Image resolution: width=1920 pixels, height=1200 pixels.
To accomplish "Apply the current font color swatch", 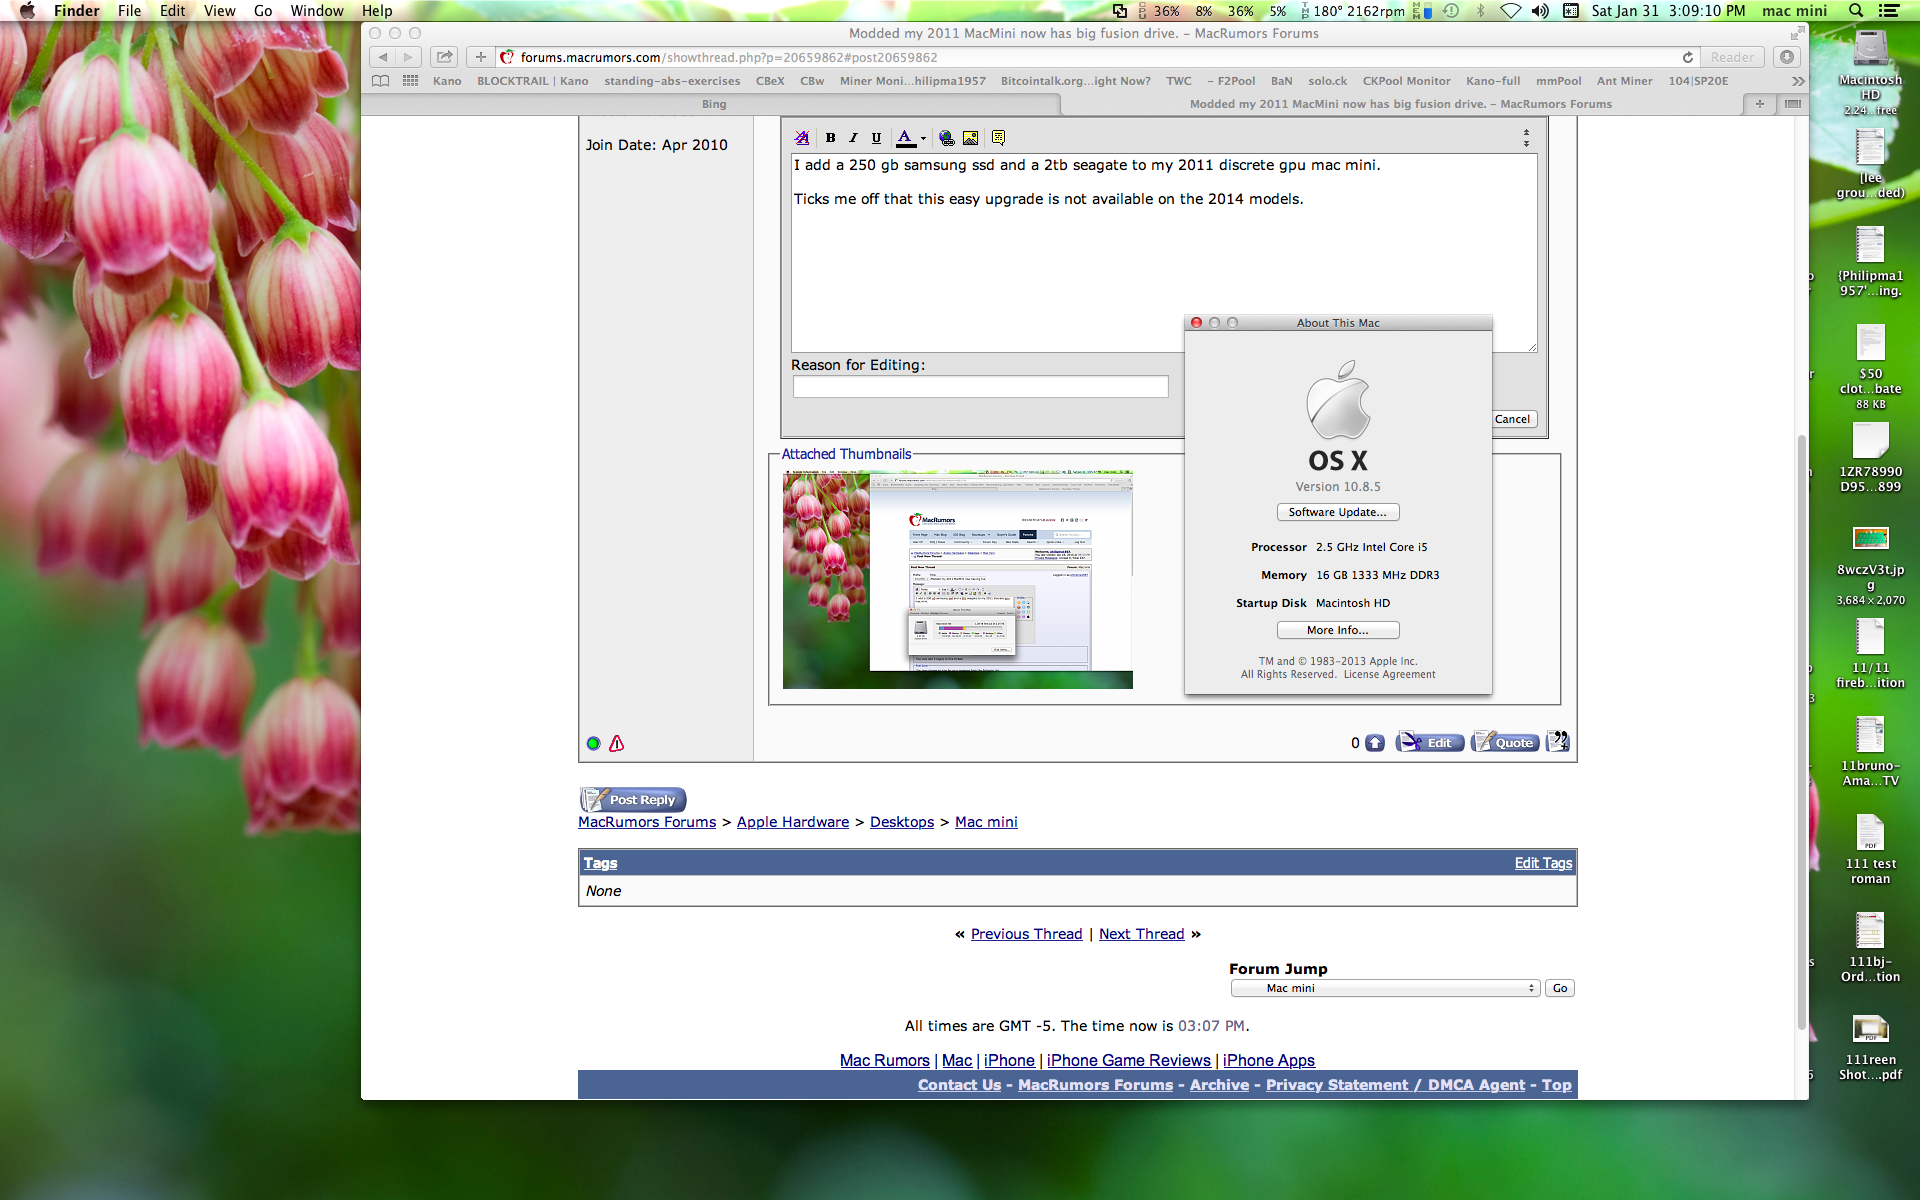I will [x=905, y=138].
